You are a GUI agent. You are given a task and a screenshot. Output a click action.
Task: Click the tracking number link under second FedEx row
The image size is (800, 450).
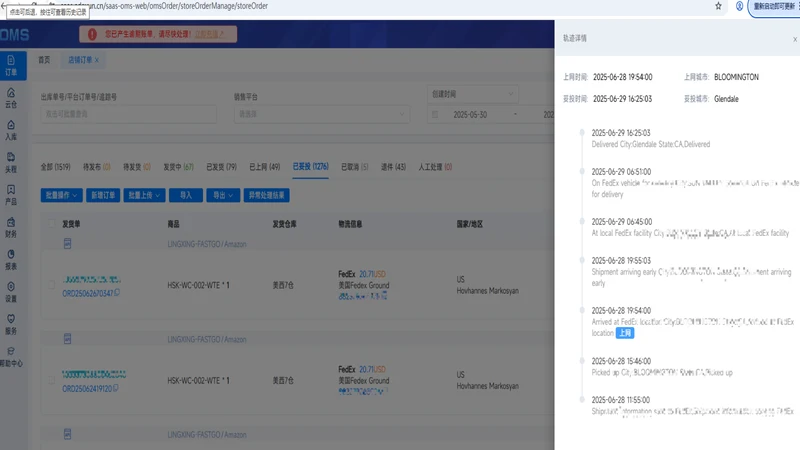363,391
